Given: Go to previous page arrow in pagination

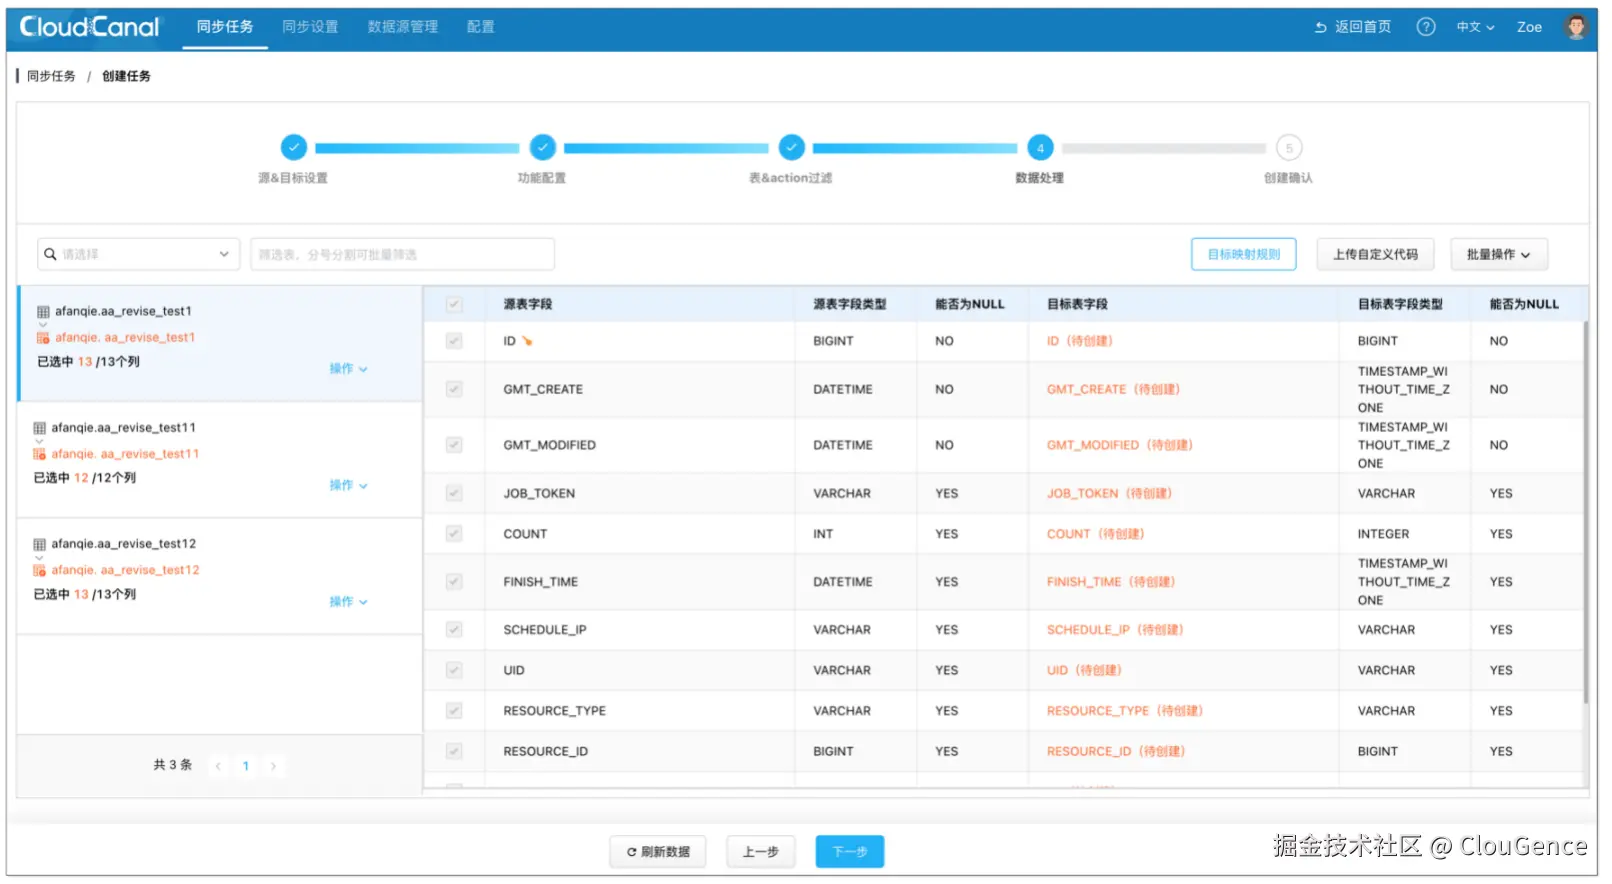Looking at the screenshot, I should coord(219,767).
